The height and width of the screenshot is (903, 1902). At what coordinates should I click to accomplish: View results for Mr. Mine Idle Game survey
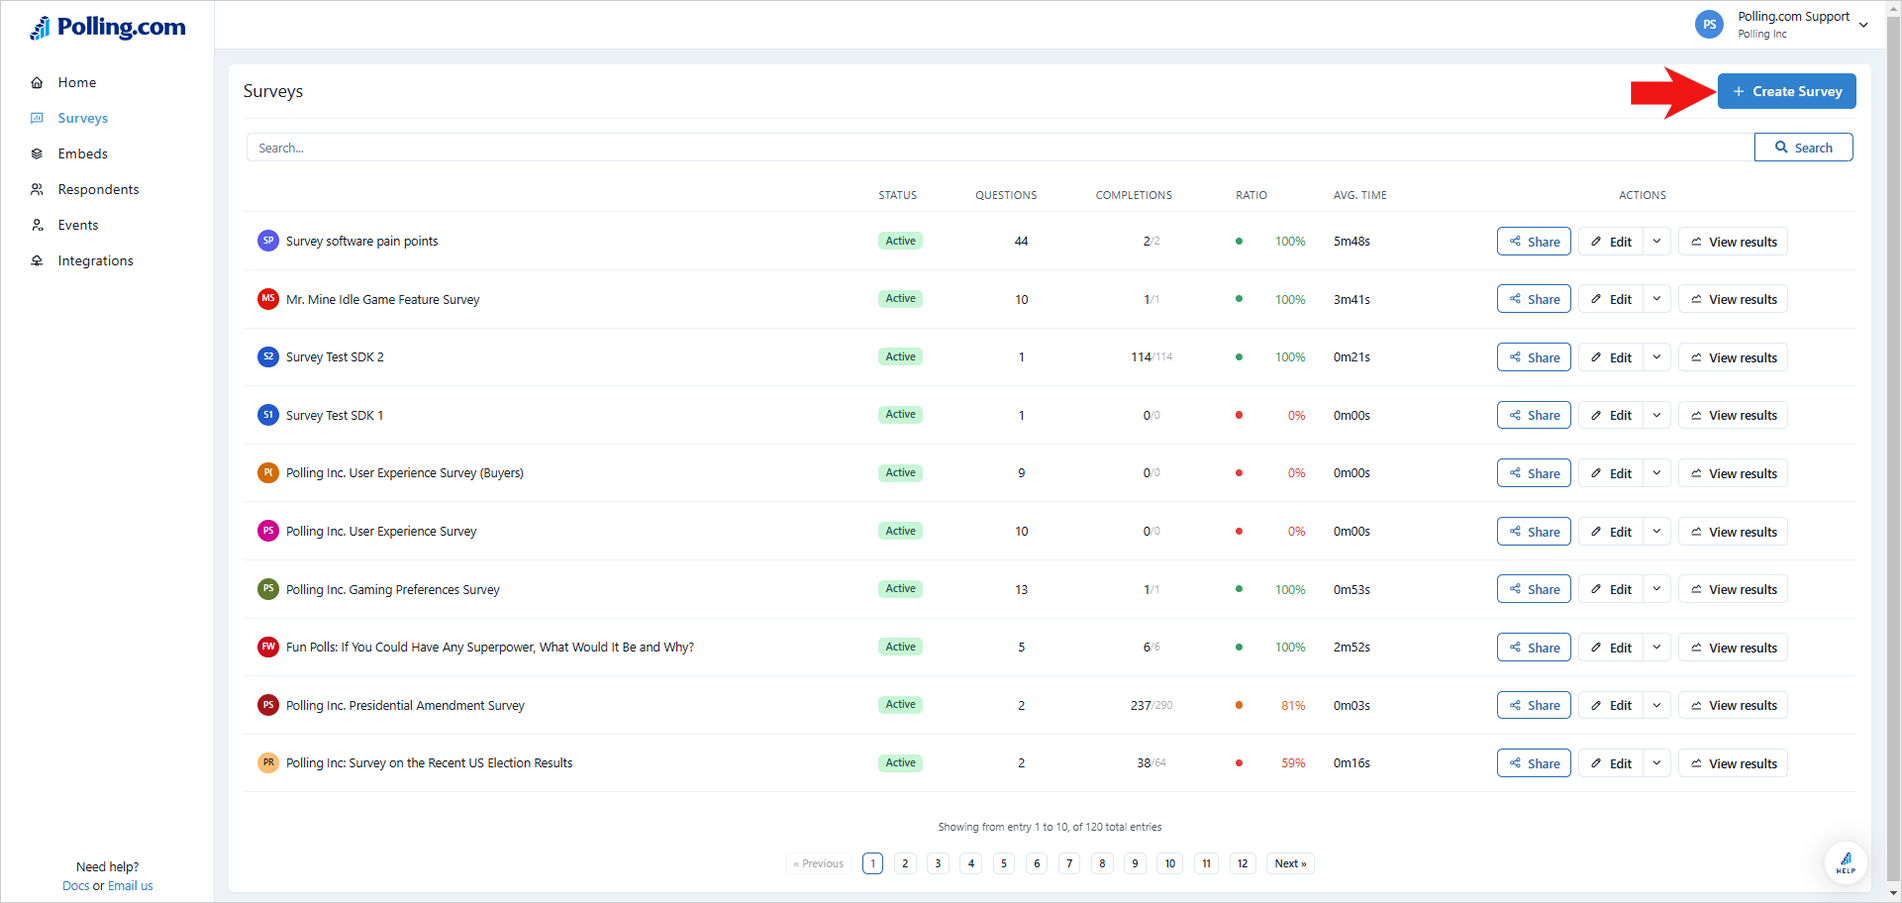pyautogui.click(x=1733, y=299)
